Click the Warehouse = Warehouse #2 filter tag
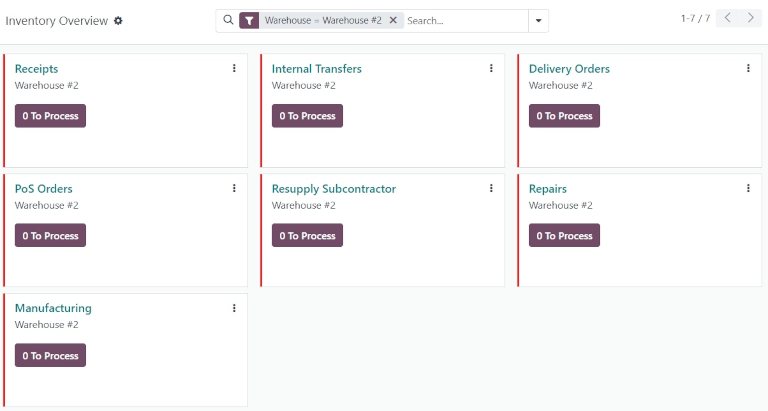Screen dimensions: 768x411 (323, 20)
